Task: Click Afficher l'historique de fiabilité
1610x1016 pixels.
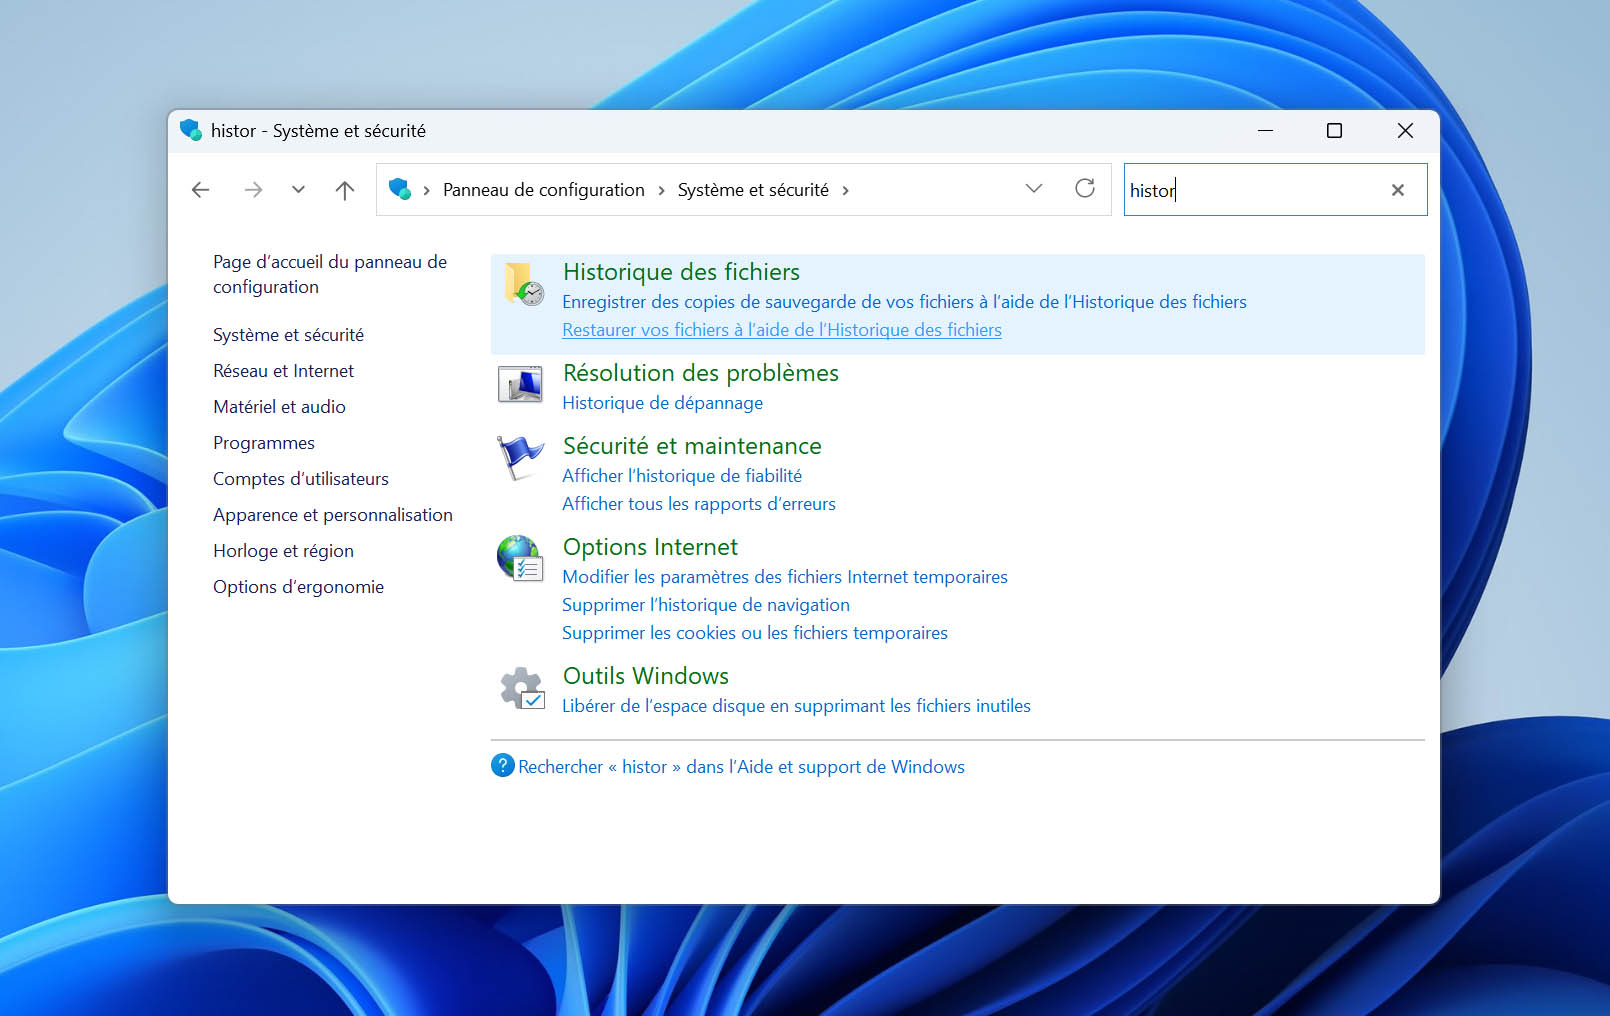Action: [x=682, y=476]
